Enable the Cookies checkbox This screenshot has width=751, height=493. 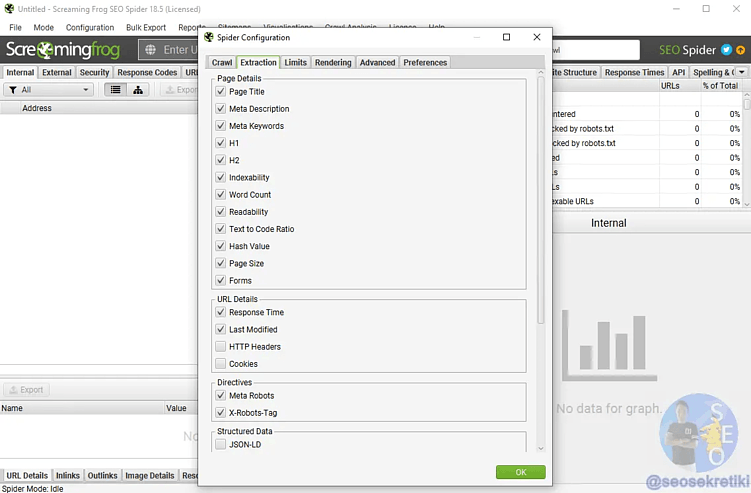click(x=220, y=364)
